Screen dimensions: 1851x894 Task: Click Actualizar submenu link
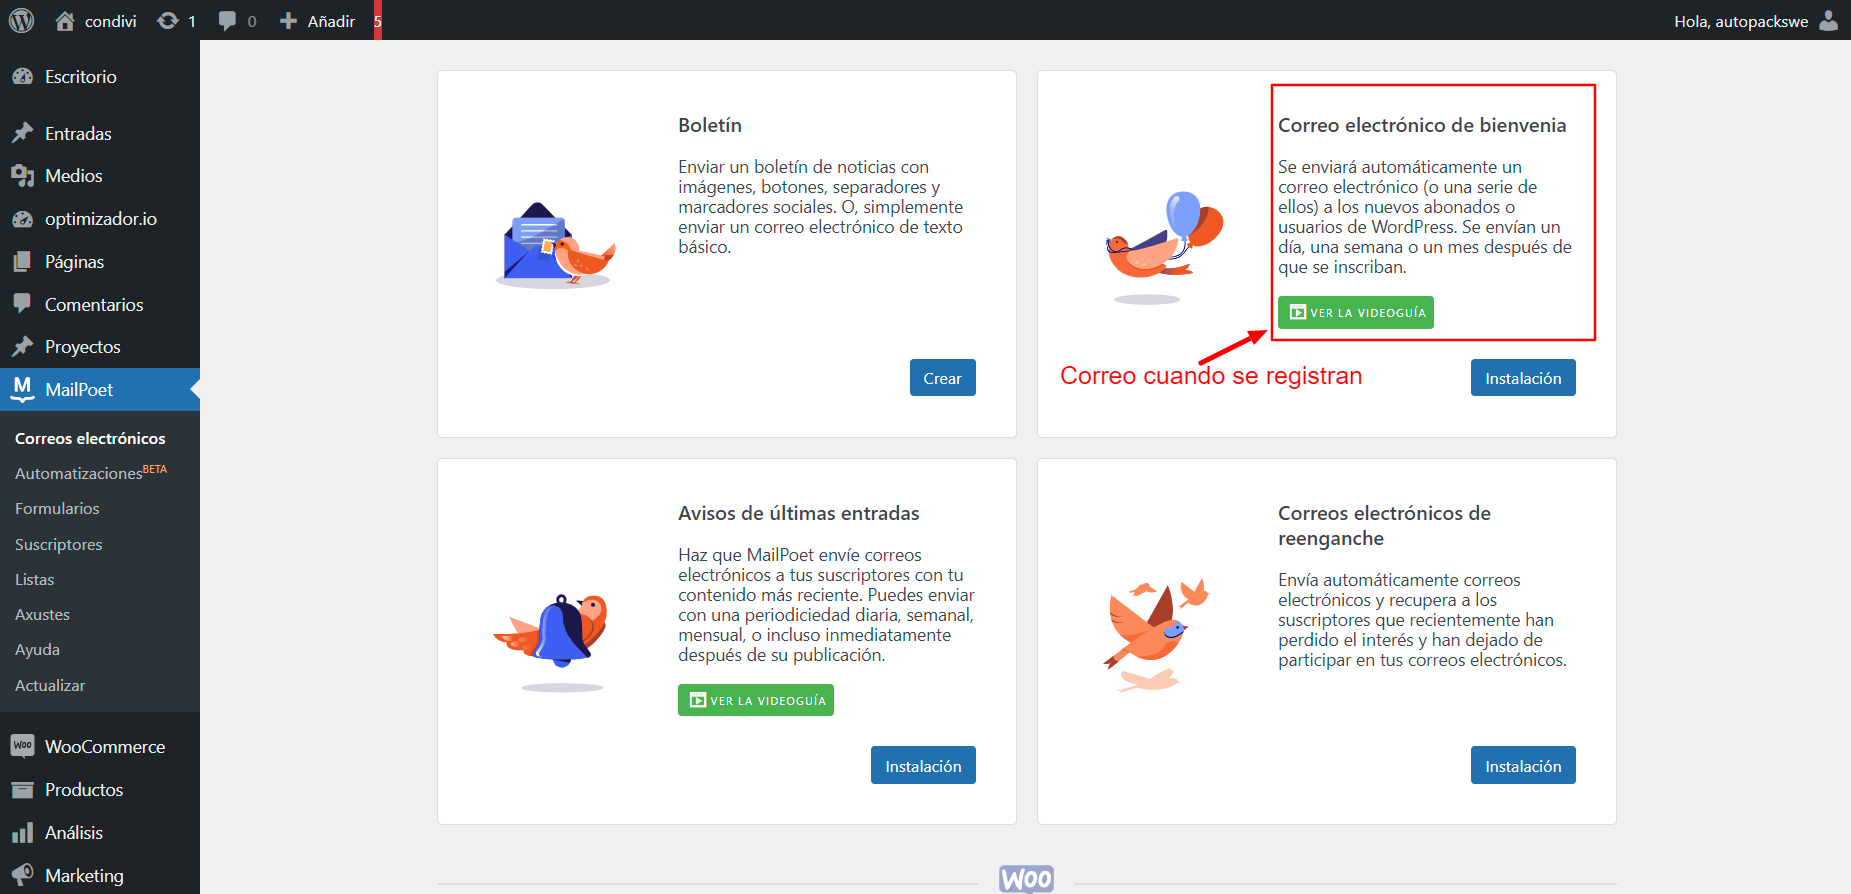click(50, 686)
